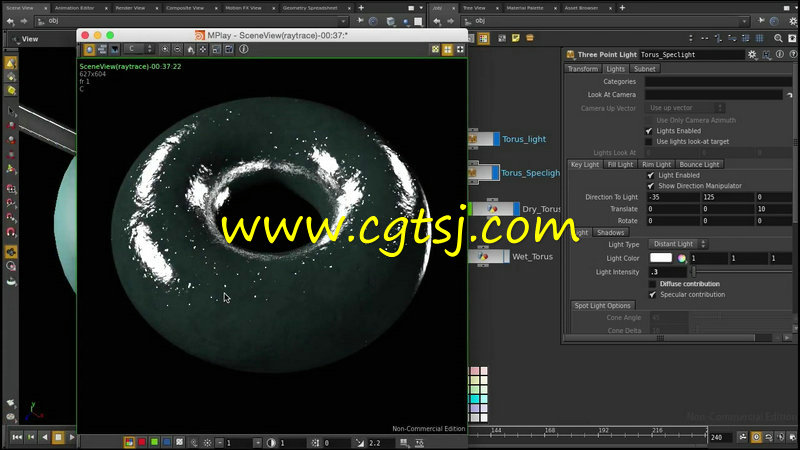Open the Material Palette pane tab

point(524,8)
